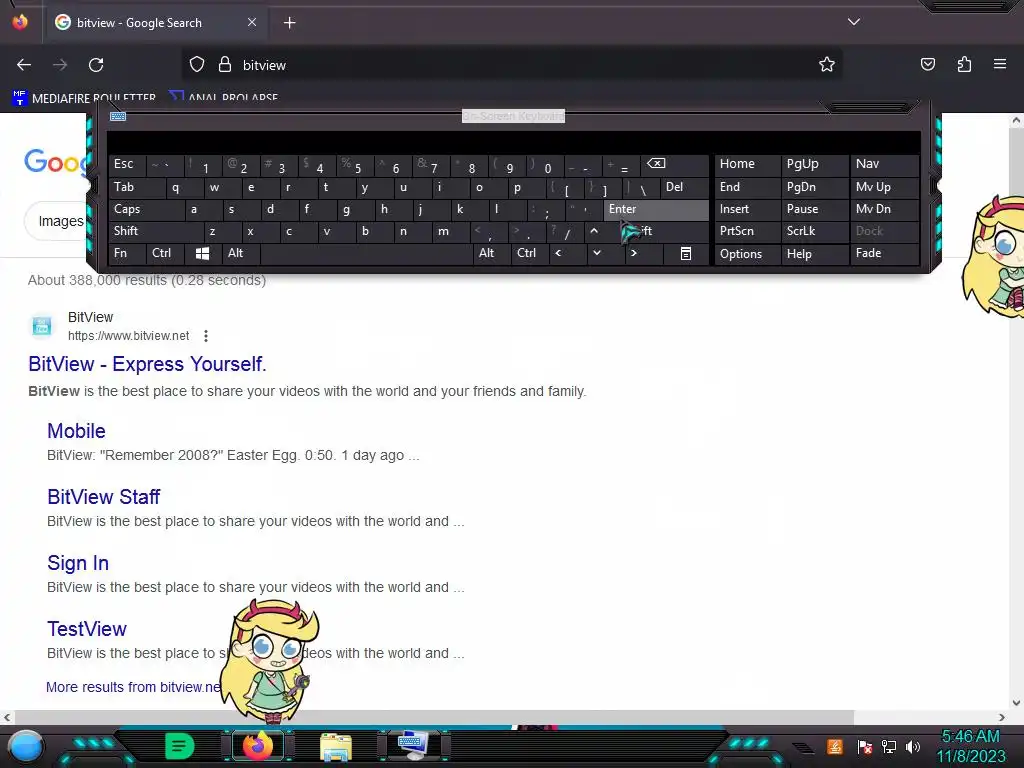The image size is (1024, 768).
Task: Open the TestView sitelink
Action: (x=87, y=629)
